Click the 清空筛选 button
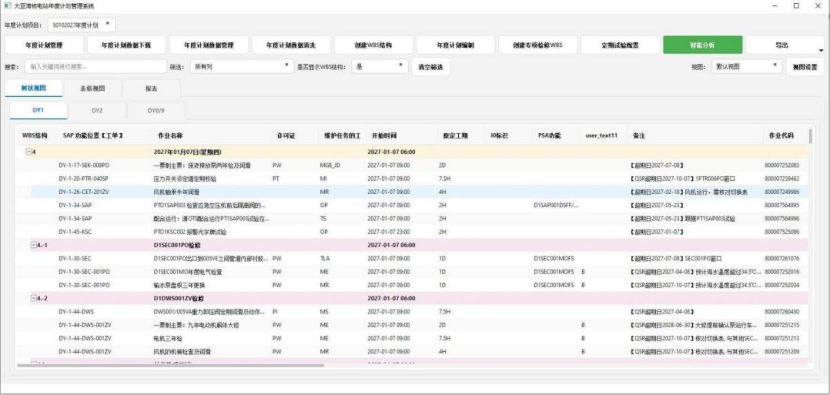Viewport: 830px width, 395px height. coord(430,67)
